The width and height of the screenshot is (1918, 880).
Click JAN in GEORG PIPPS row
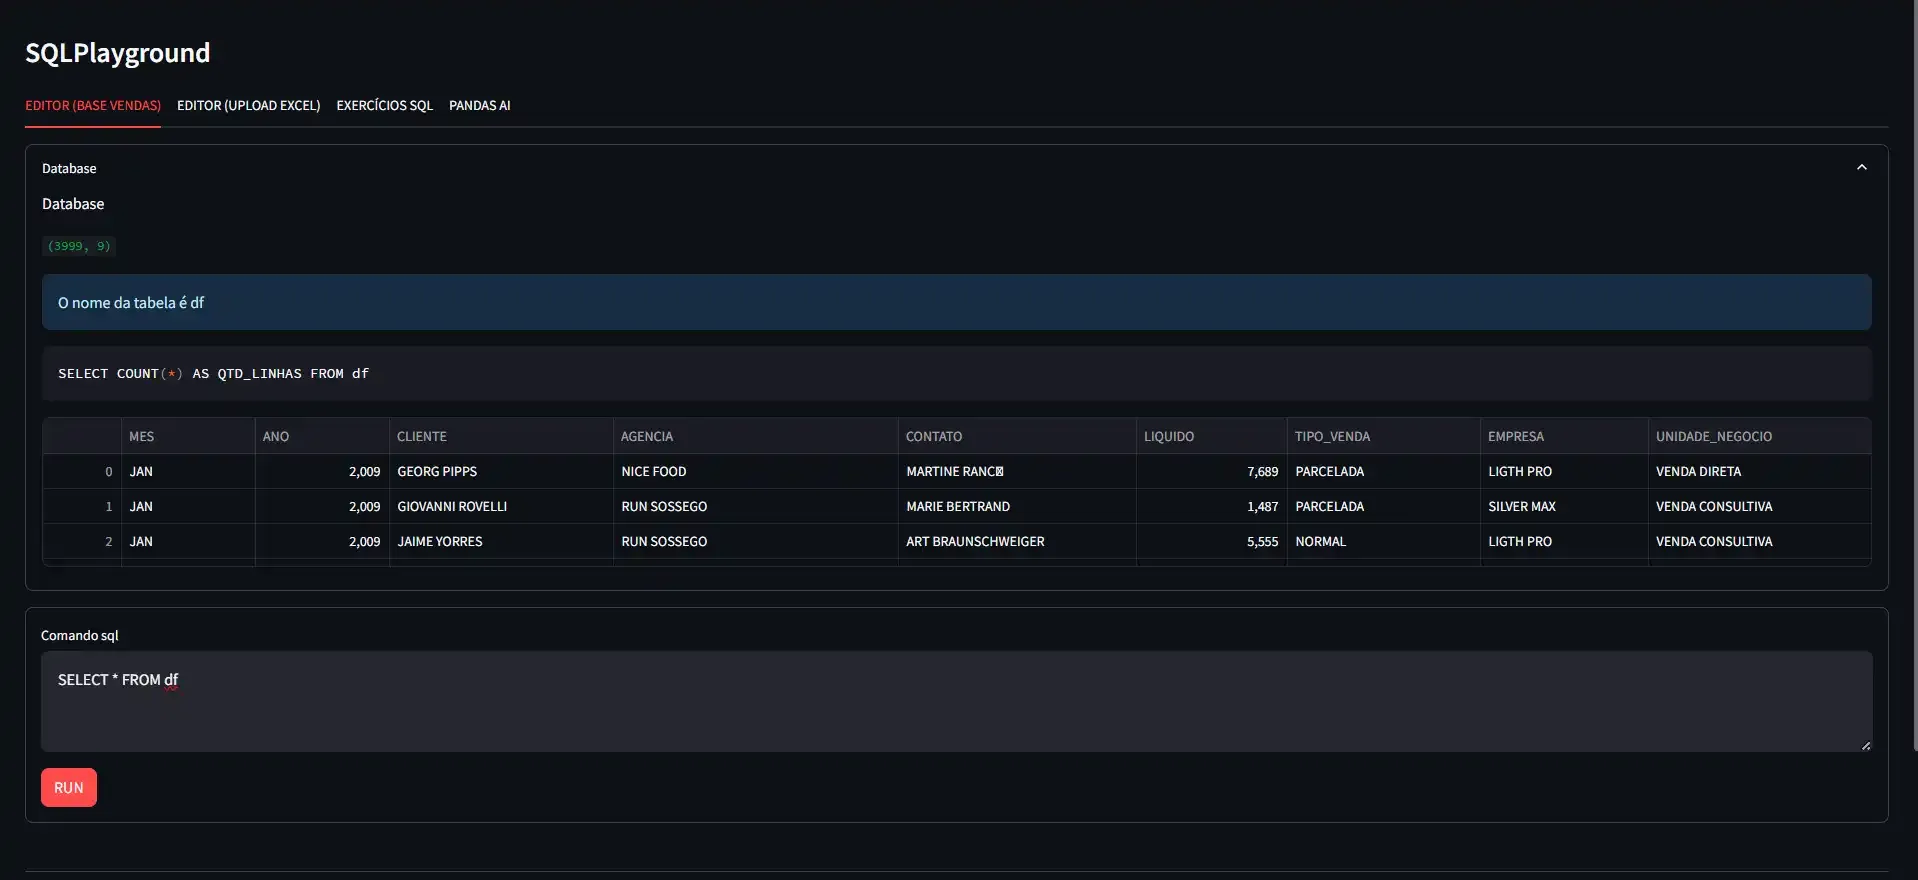[188, 471]
